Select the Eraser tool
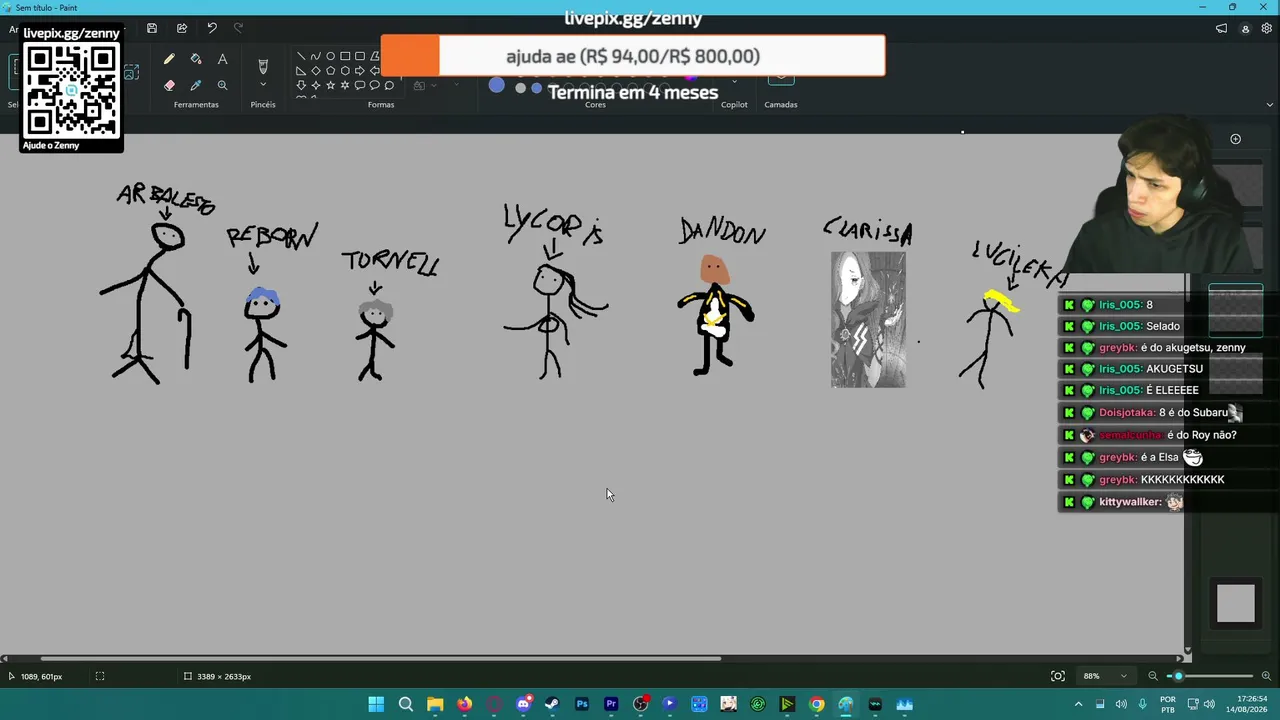This screenshot has width=1280, height=720. [169, 85]
